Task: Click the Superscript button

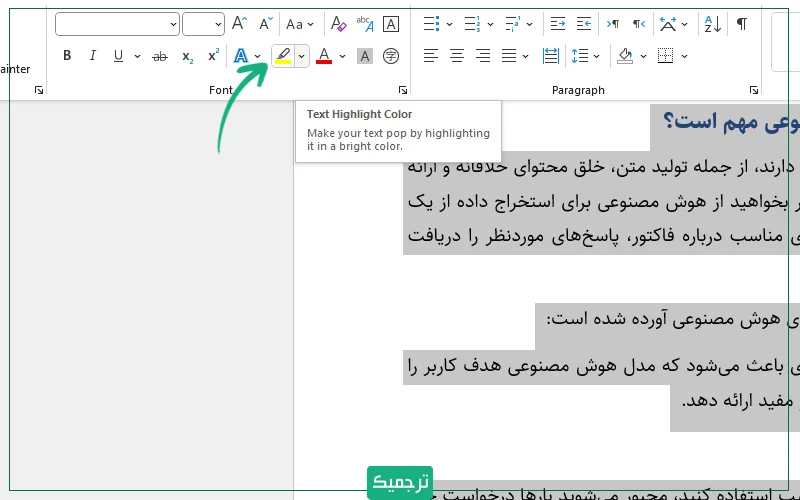Action: [213, 56]
